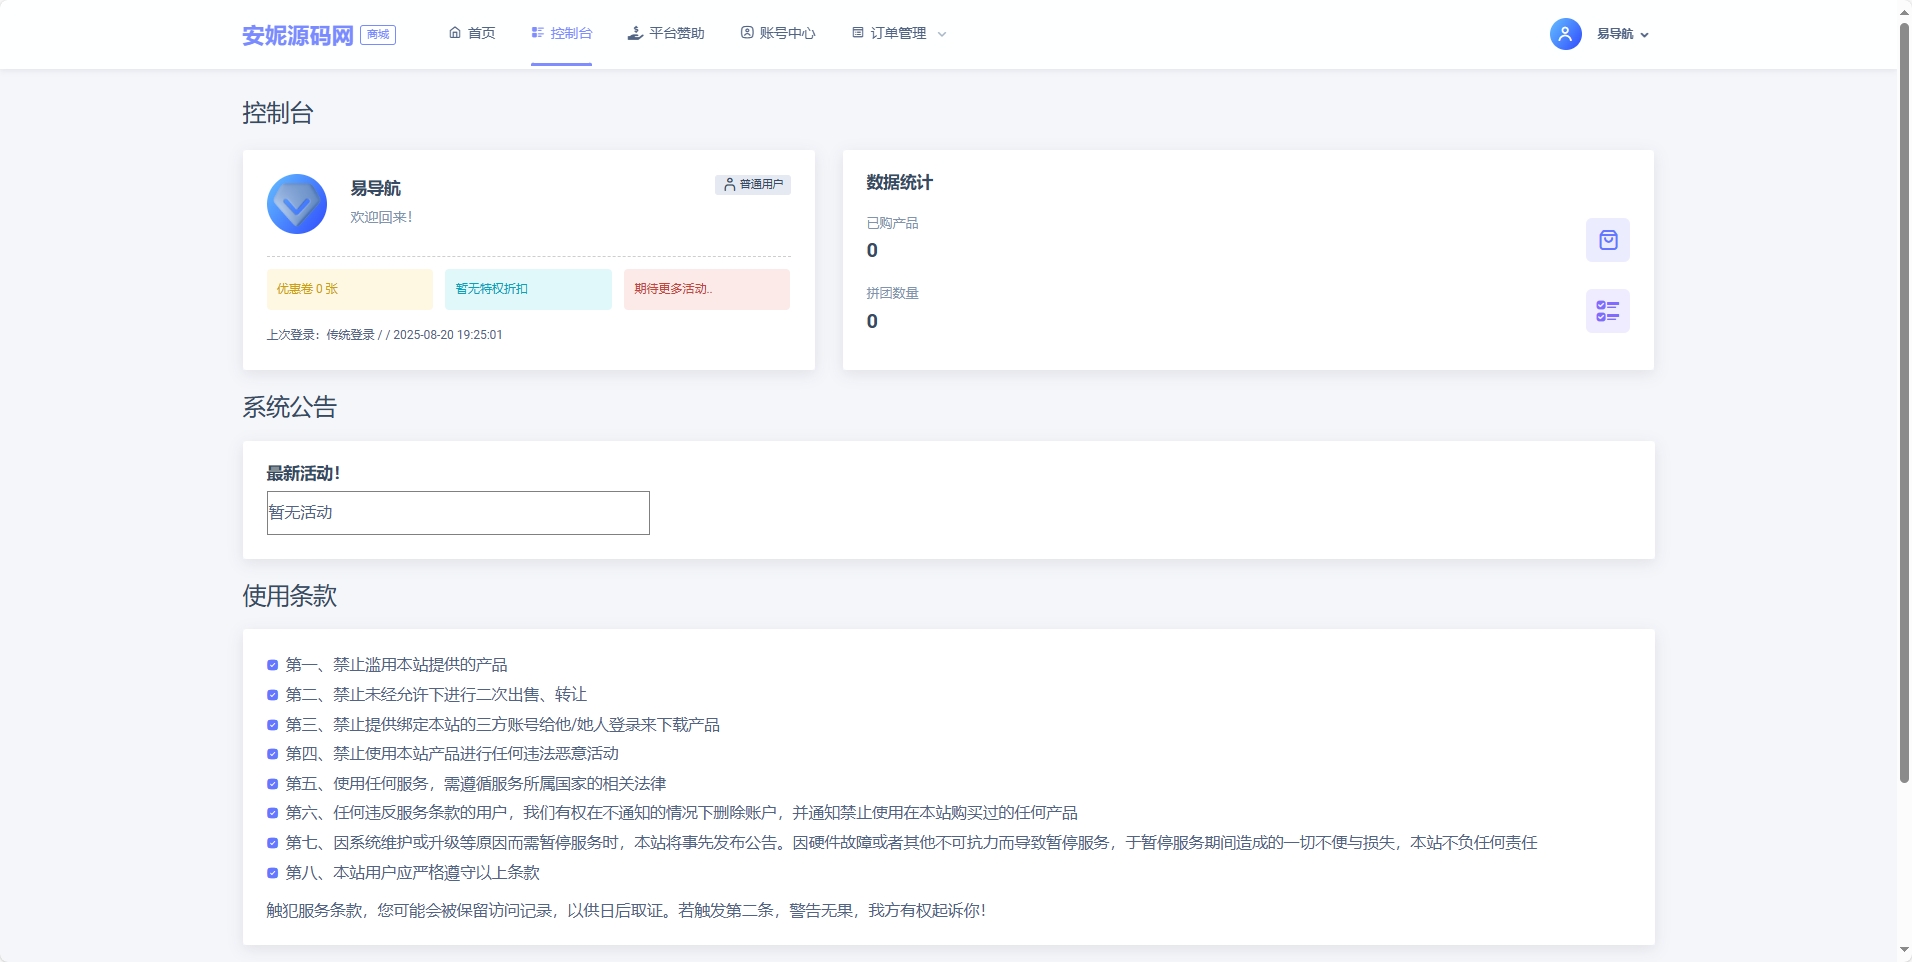The image size is (1912, 962).
Task: Switch to the 账号中心 tab
Action: 786,32
